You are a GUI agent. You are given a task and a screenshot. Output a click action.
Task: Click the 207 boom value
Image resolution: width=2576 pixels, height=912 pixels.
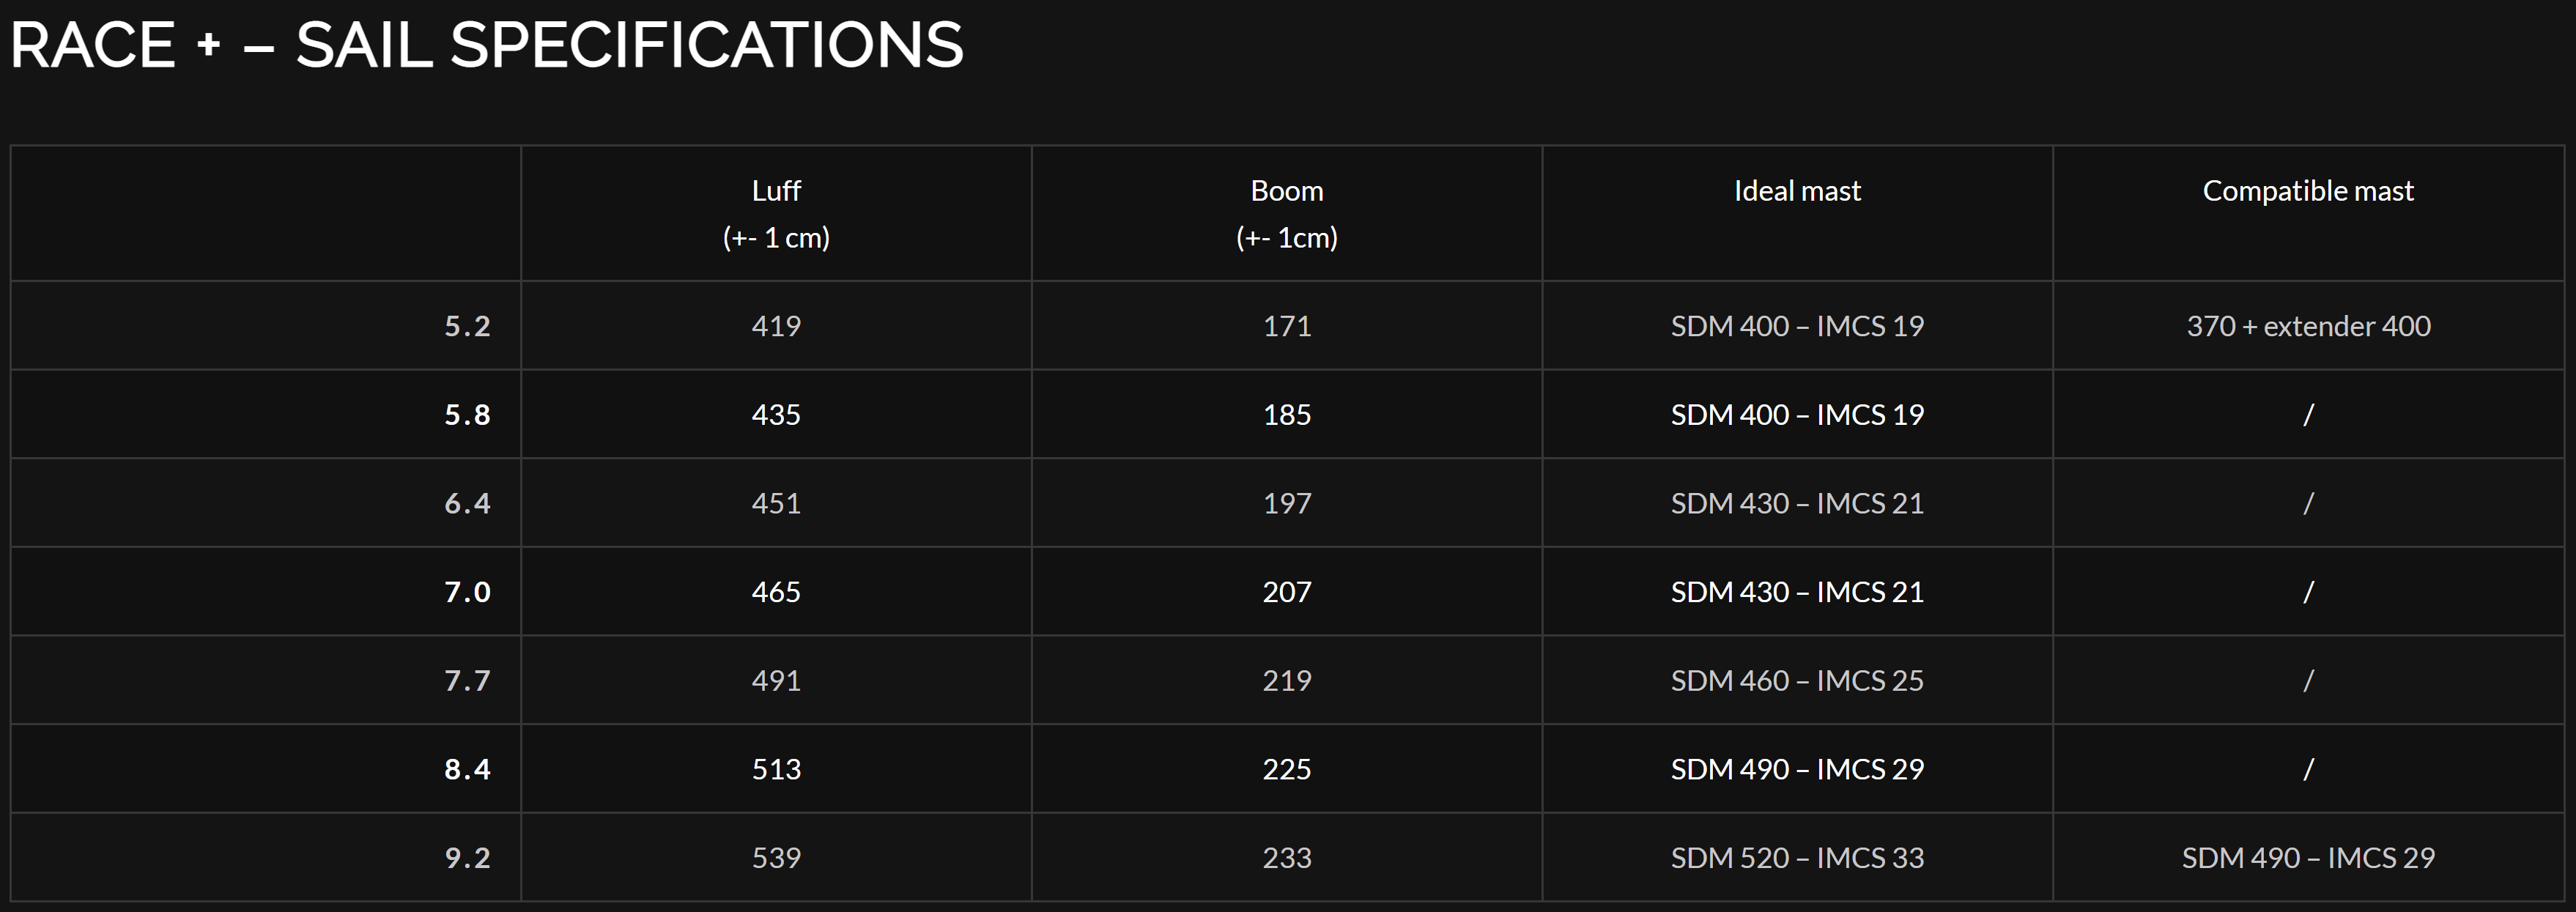(1287, 592)
